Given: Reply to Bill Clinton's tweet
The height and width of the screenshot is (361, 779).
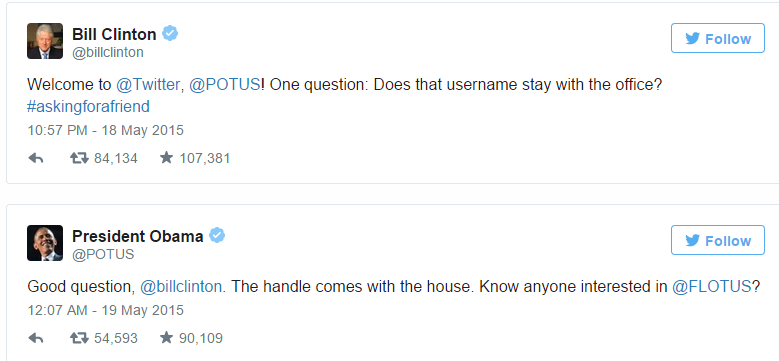Looking at the screenshot, I should point(35,158).
